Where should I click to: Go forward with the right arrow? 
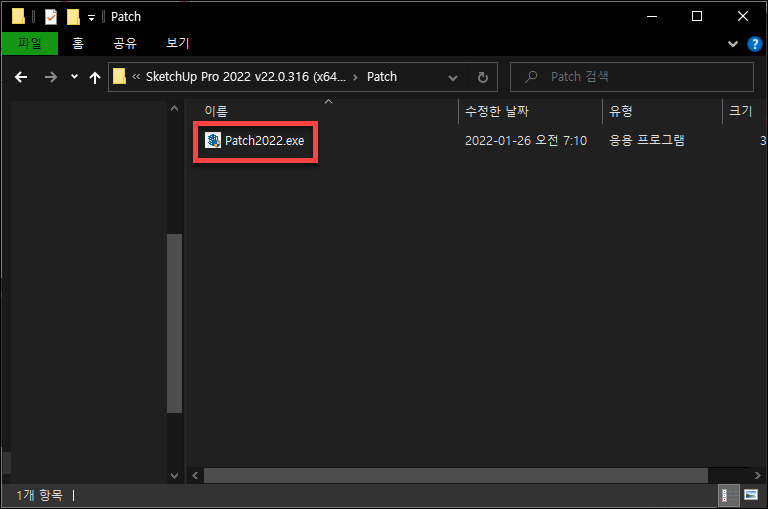click(51, 77)
